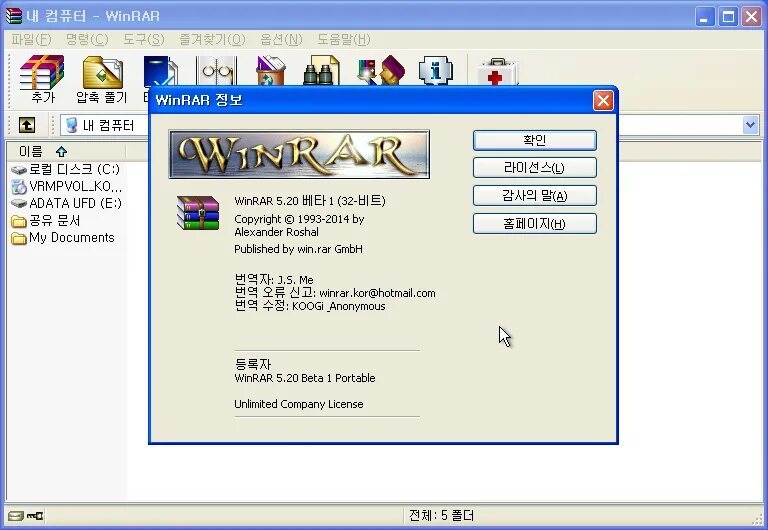Image resolution: width=768 pixels, height=530 pixels.
Task: Open the 도구(S) menu
Action: (144, 39)
